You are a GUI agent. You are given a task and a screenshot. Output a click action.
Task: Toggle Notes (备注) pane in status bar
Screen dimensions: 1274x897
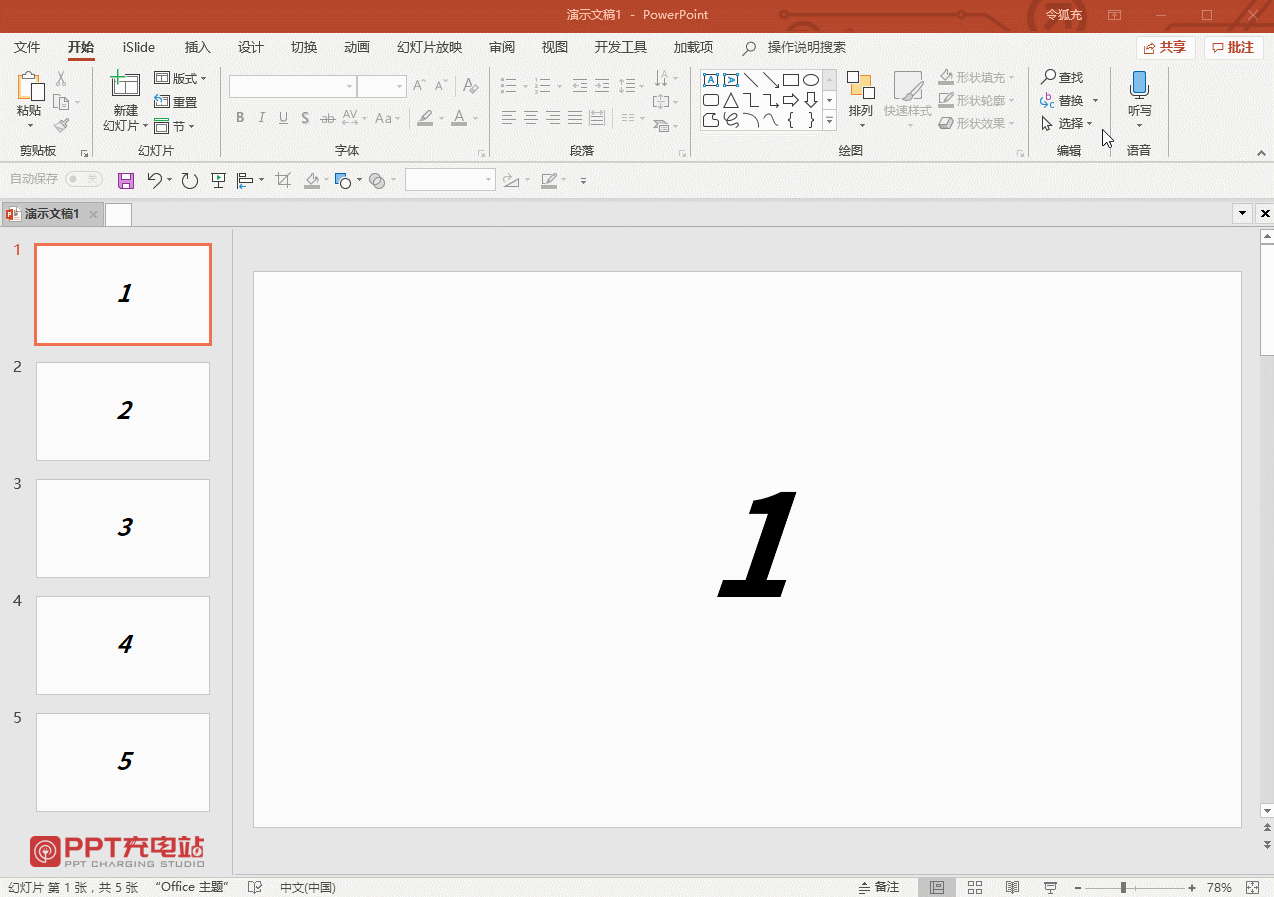(879, 887)
